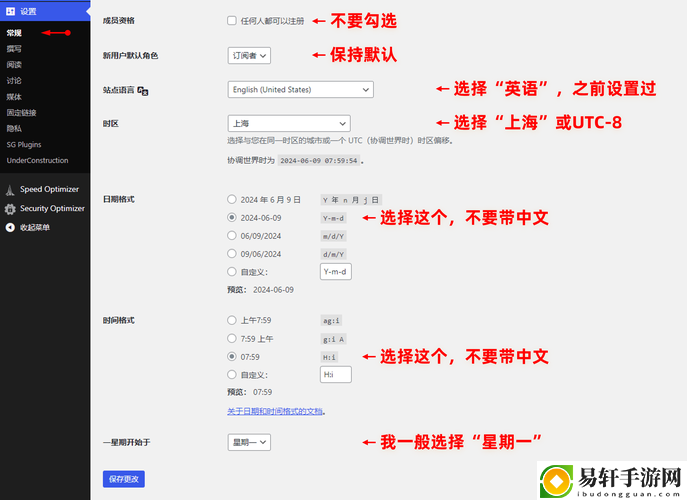This screenshot has height=500, width=687.
Task: Open the new user default role dropdown
Action: [249, 56]
